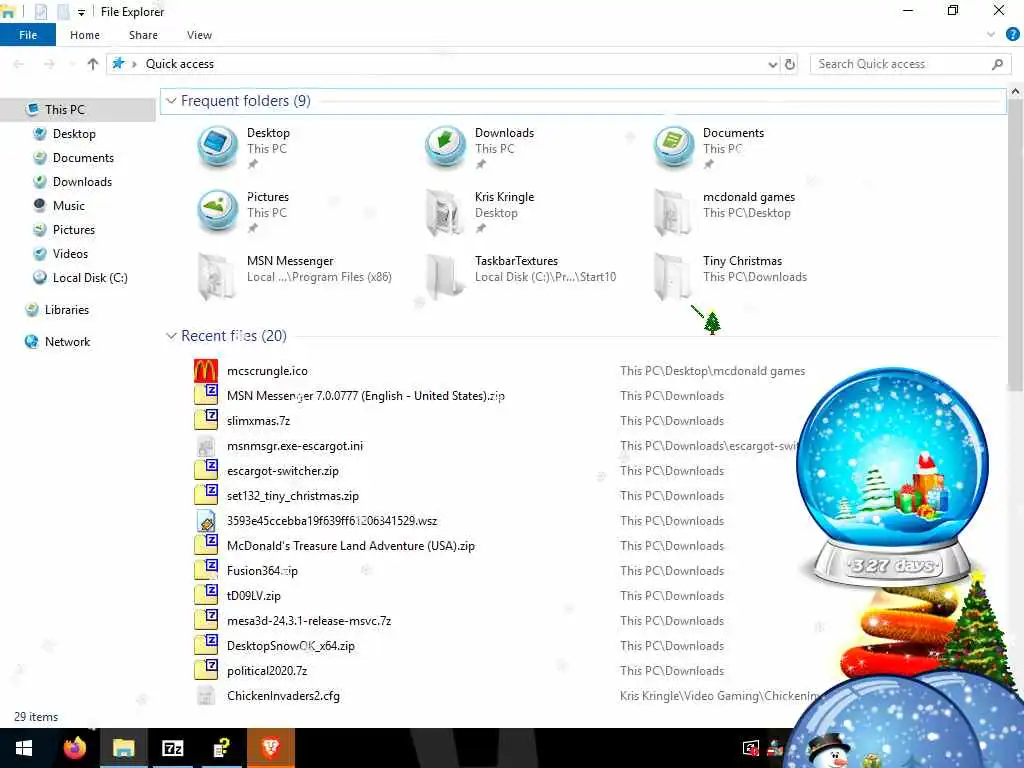The width and height of the screenshot is (1024, 768).
Task: Refresh the Quick access view
Action: click(x=790, y=64)
